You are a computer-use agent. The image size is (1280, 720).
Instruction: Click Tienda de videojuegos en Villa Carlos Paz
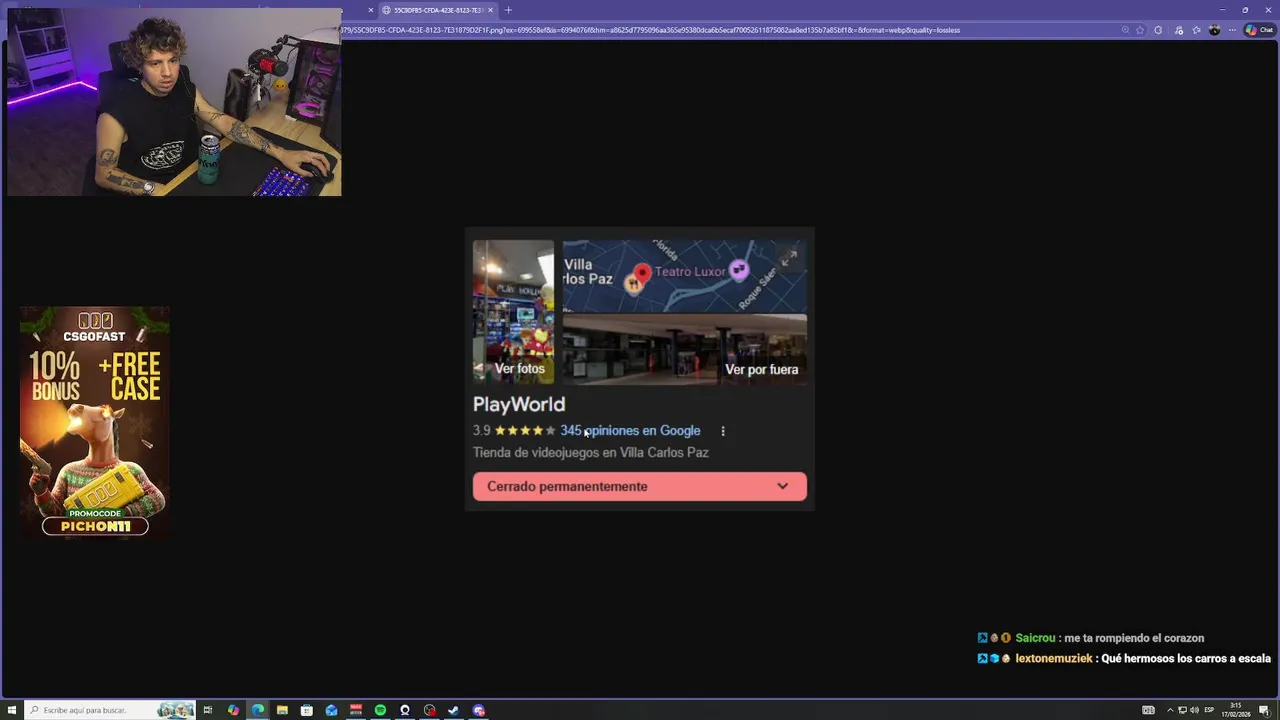[x=591, y=453]
